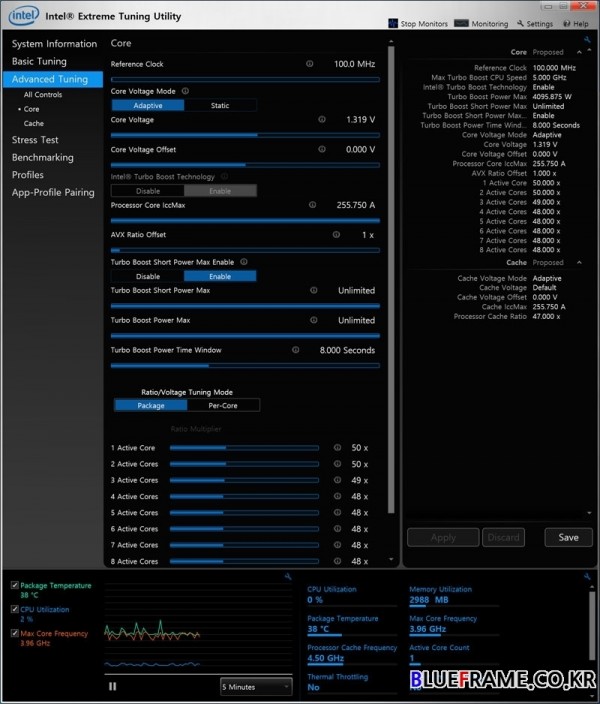Click the Core Voltage slider

245,135
